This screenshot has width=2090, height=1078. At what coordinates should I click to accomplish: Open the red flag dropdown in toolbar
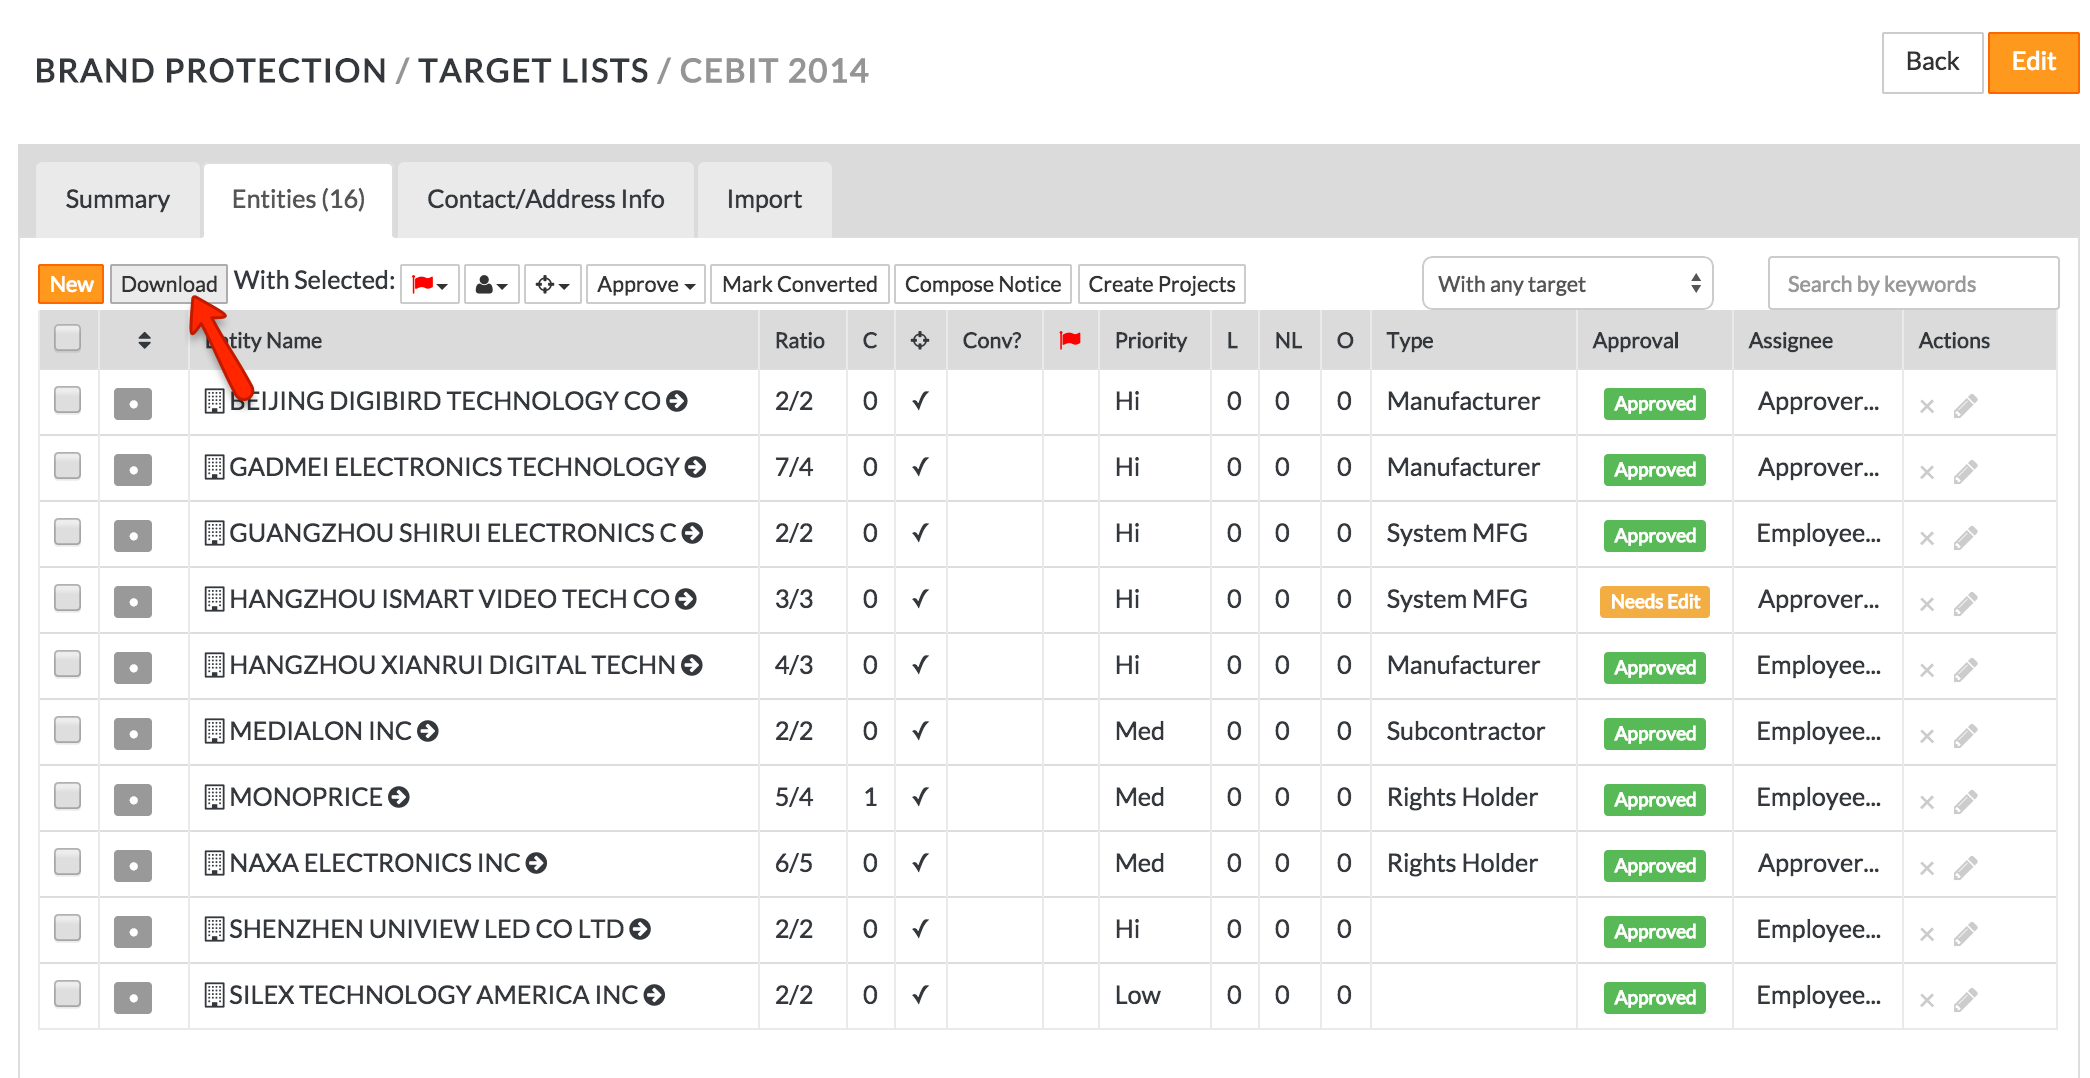pos(430,285)
